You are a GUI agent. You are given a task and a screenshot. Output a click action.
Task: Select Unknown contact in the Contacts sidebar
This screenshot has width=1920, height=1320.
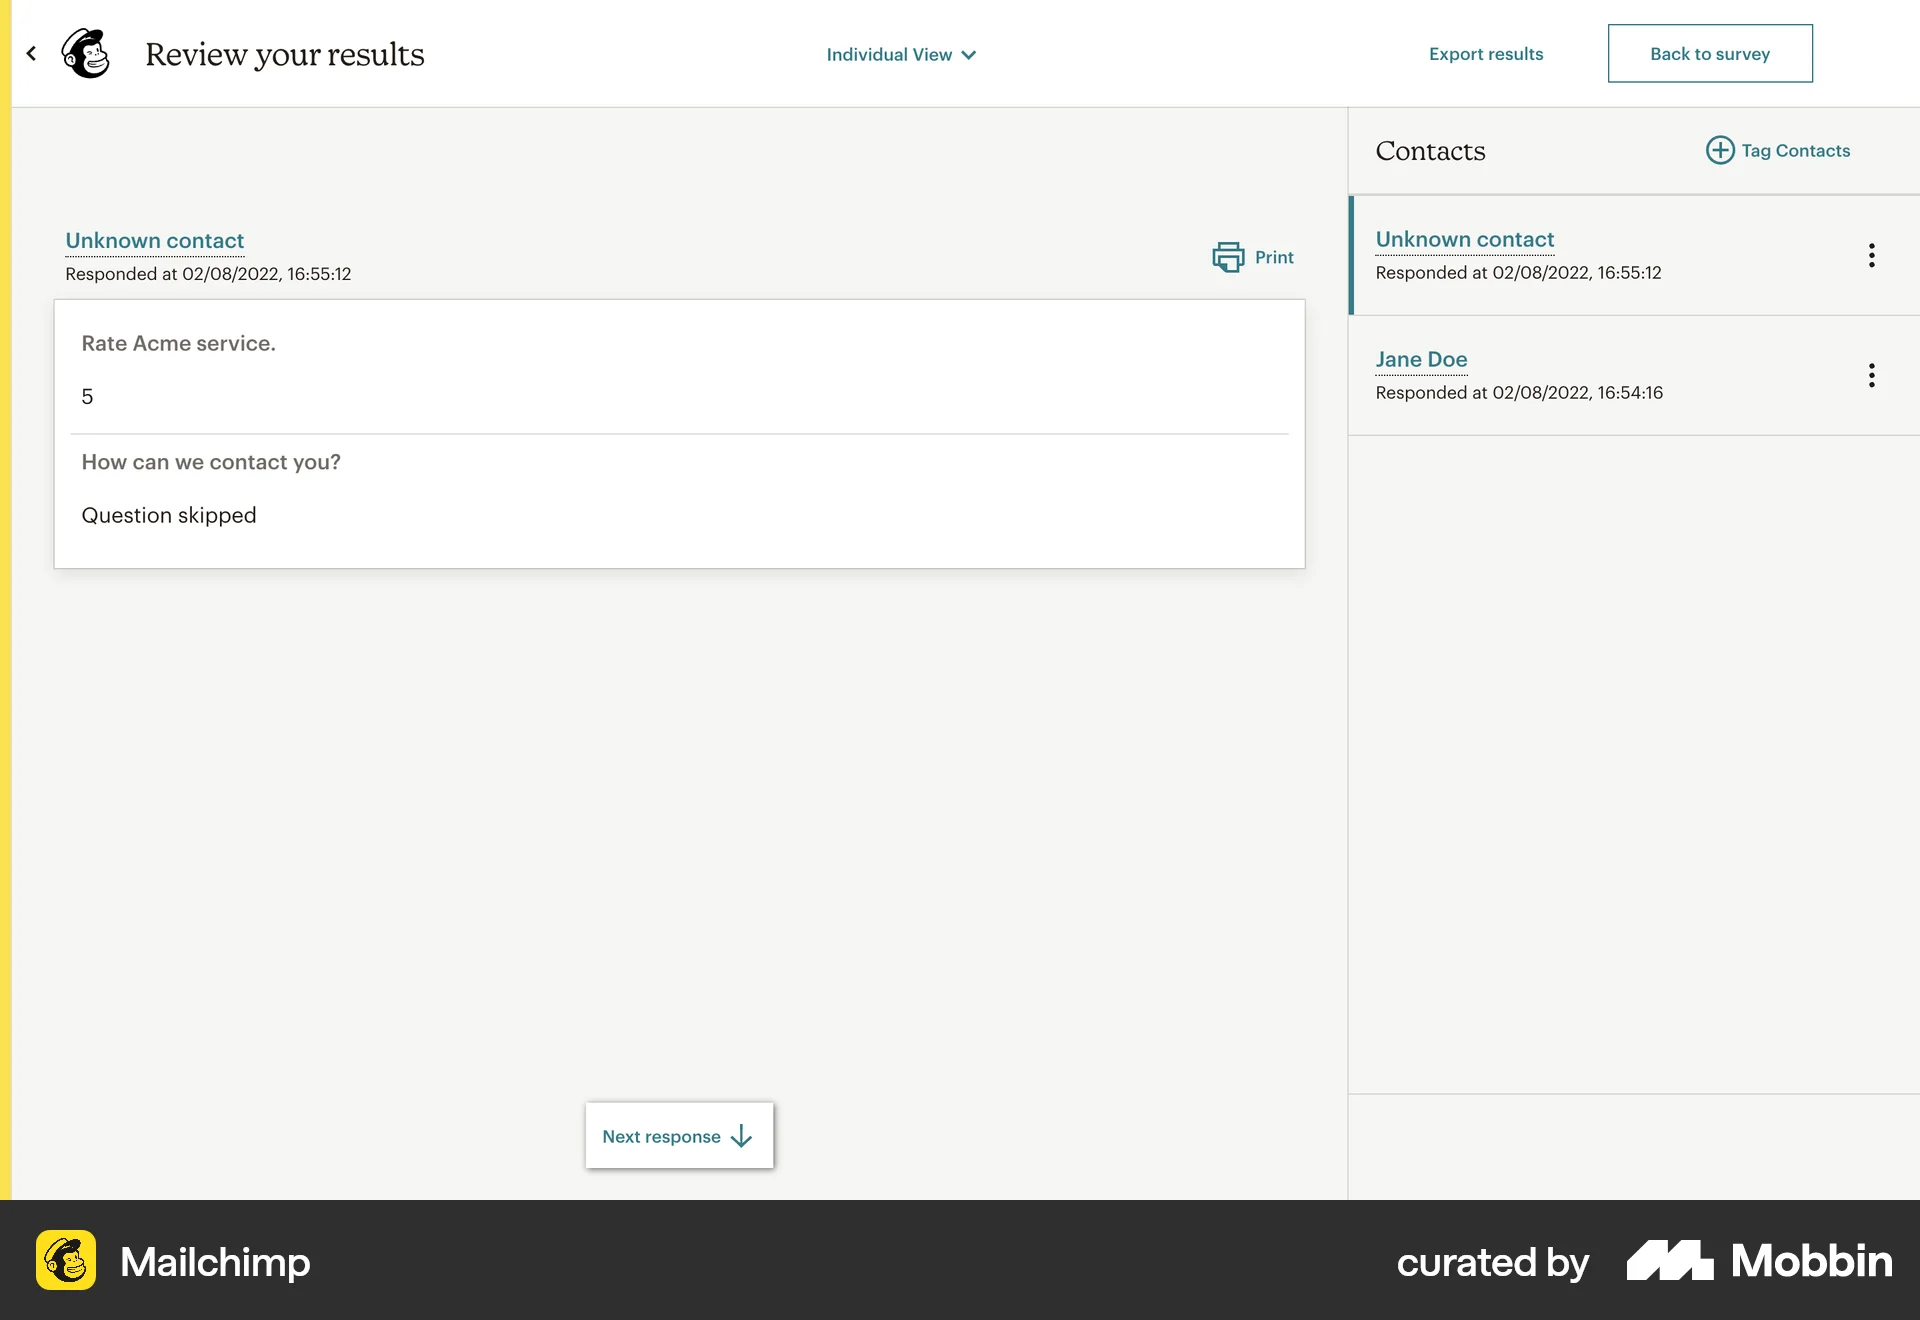click(1464, 239)
